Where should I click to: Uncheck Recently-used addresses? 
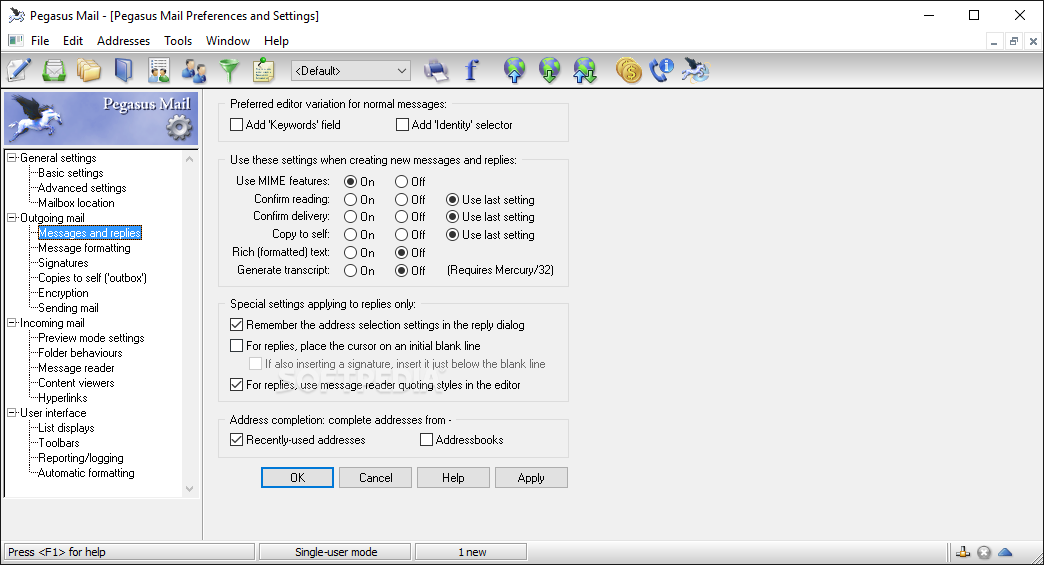pos(236,439)
